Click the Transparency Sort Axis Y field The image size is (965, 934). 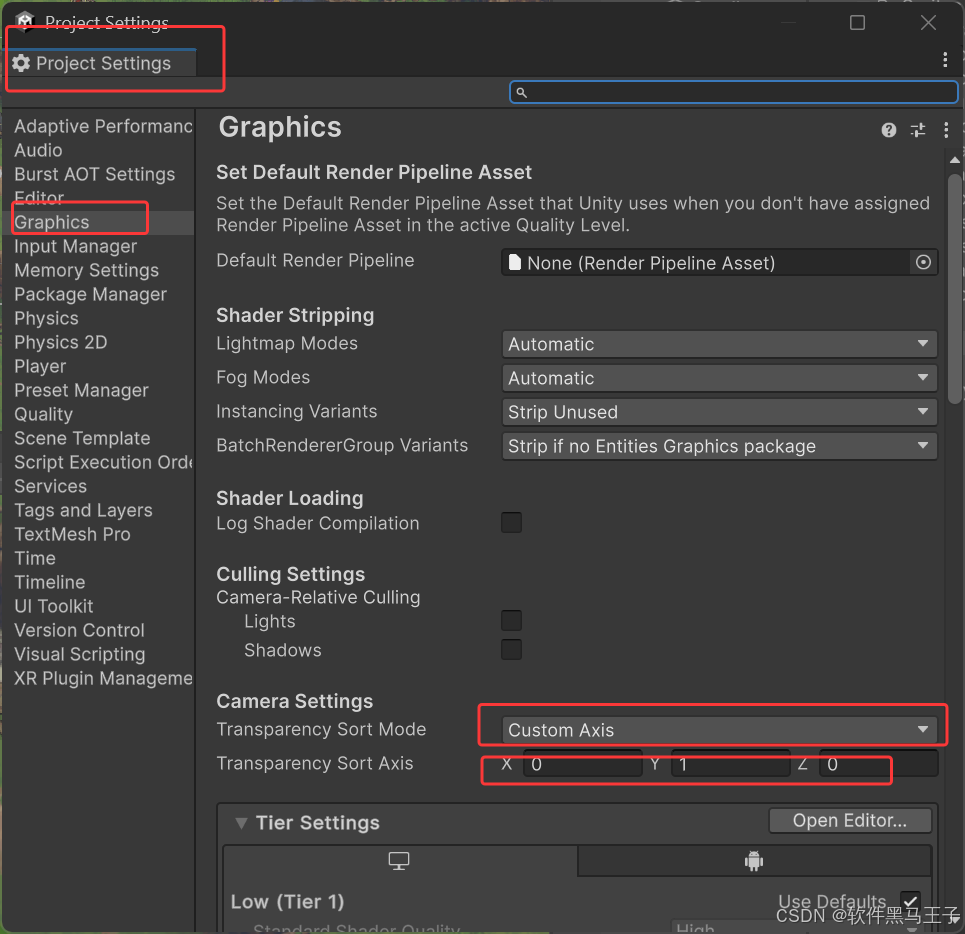click(731, 764)
